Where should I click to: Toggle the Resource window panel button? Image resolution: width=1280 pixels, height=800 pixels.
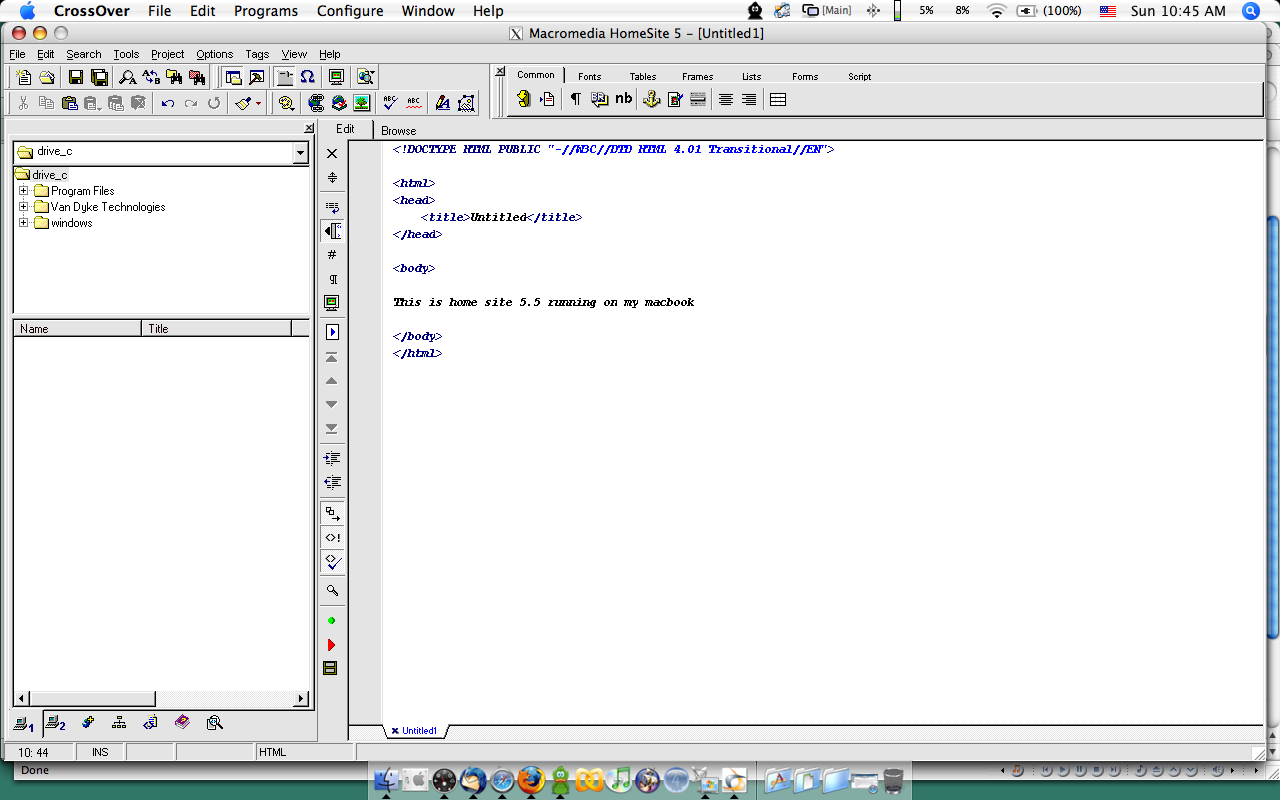tap(232, 77)
